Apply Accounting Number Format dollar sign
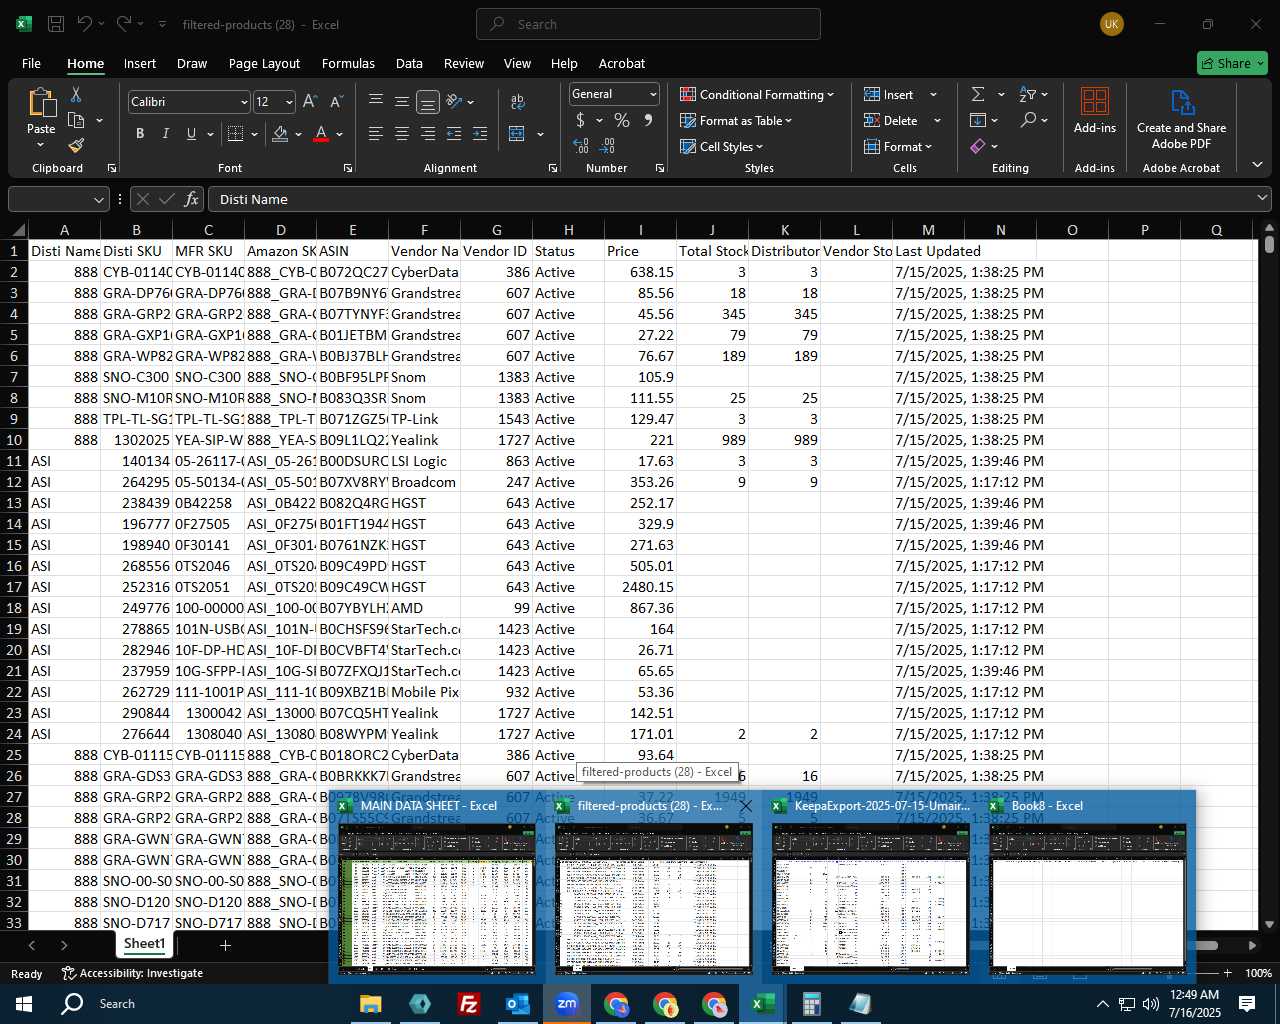 coord(580,120)
